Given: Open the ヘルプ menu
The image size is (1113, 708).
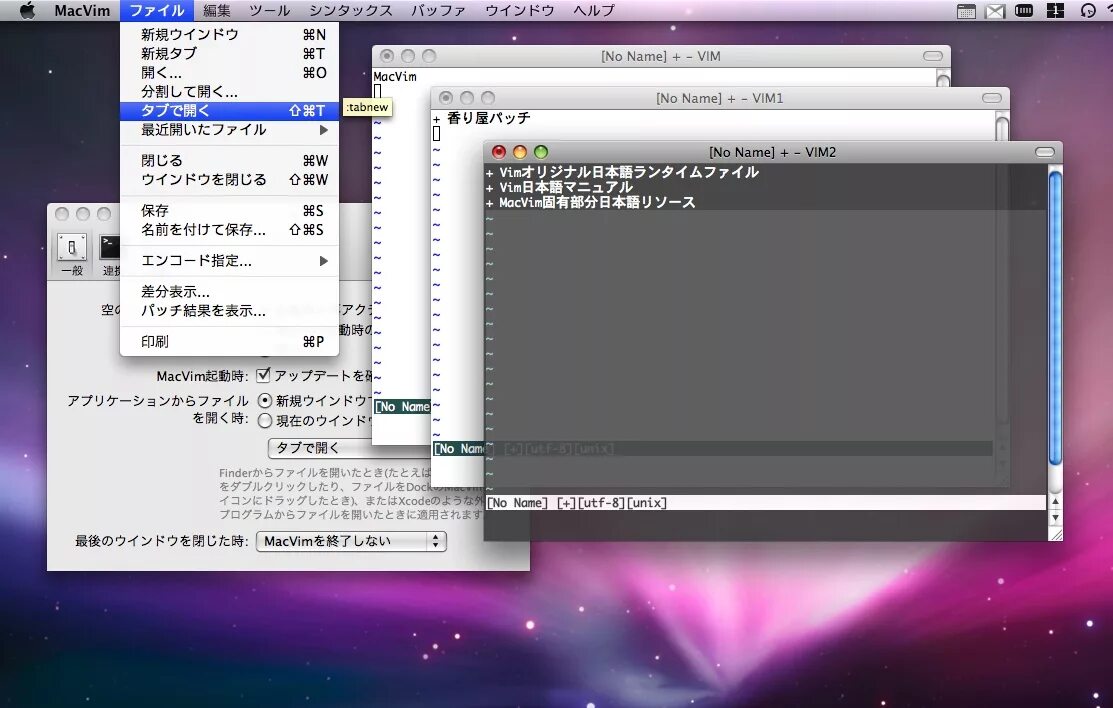Looking at the screenshot, I should 593,11.
